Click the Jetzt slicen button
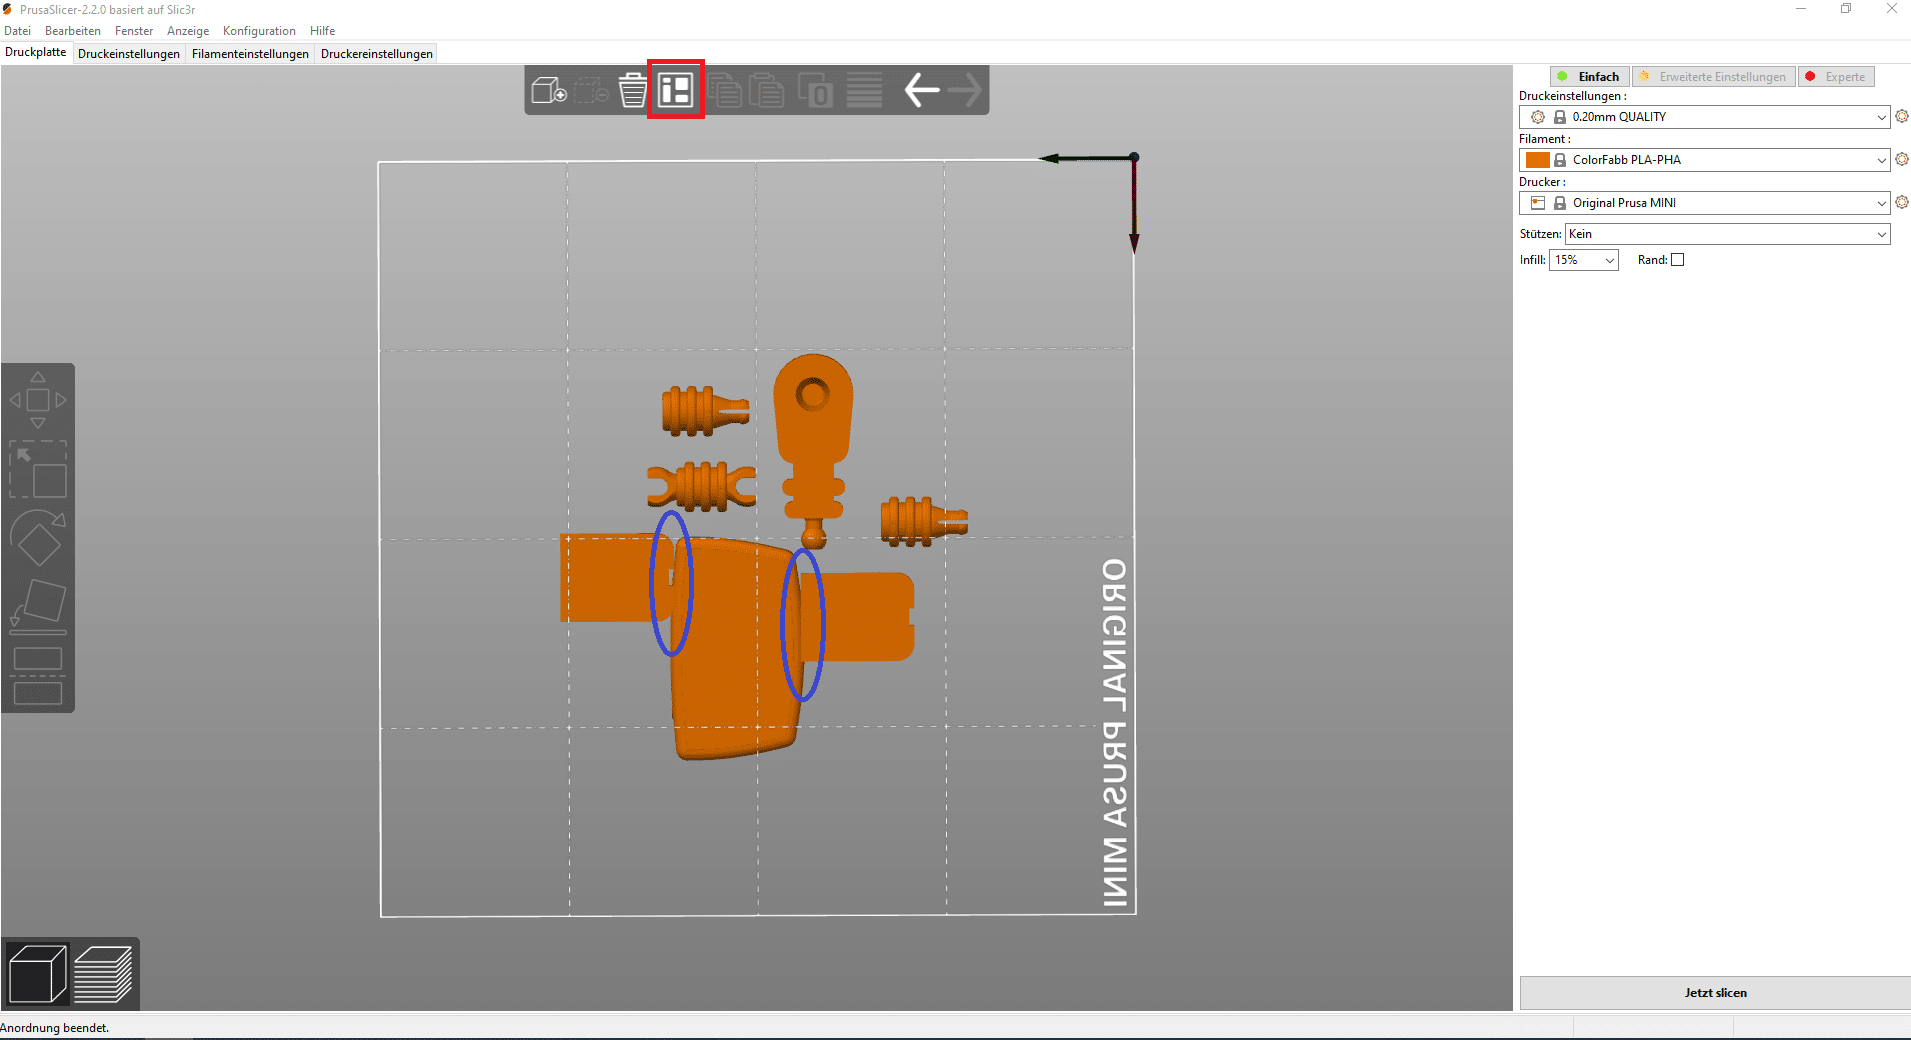Viewport: 1911px width, 1040px height. [x=1715, y=993]
